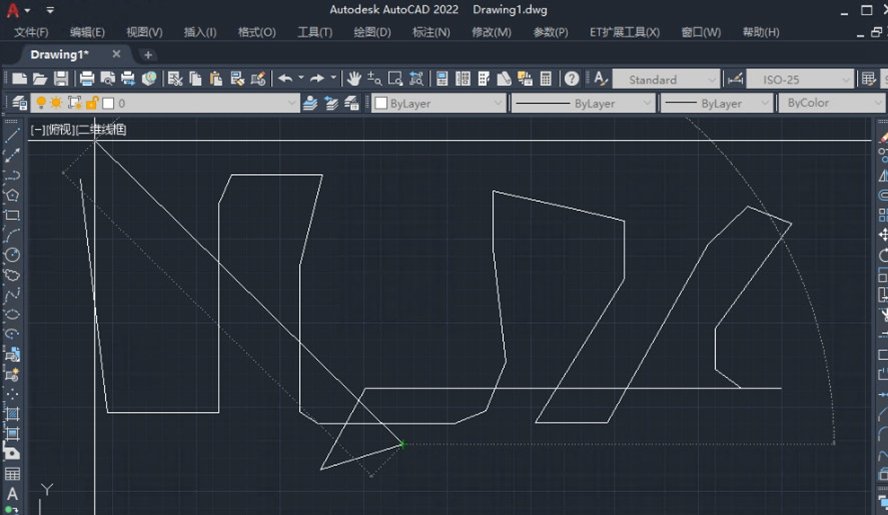Select the Construction Line tool
The image size is (888, 515).
tap(12, 155)
